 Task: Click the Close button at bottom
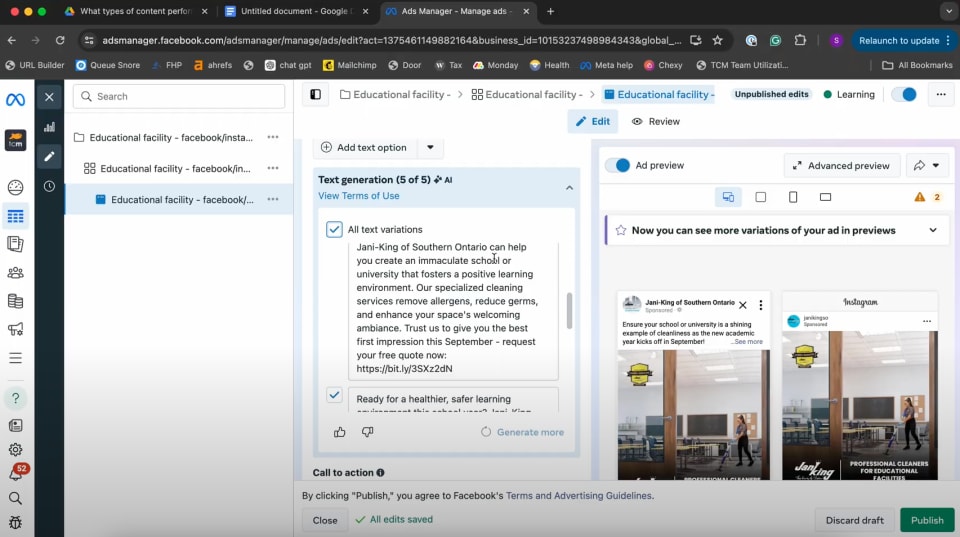click(x=324, y=520)
